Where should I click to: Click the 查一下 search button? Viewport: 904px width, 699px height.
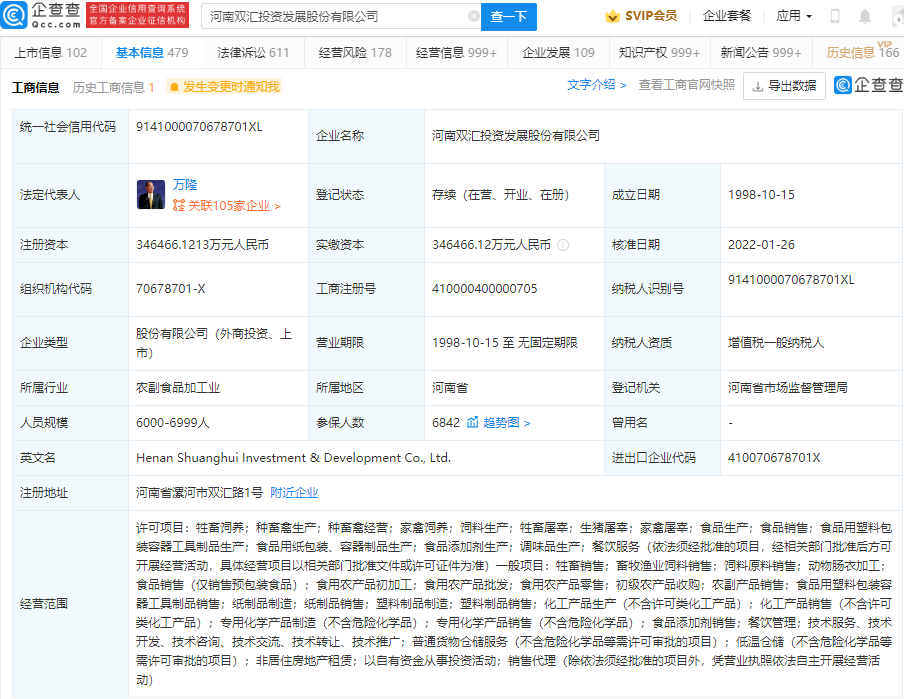pyautogui.click(x=510, y=17)
